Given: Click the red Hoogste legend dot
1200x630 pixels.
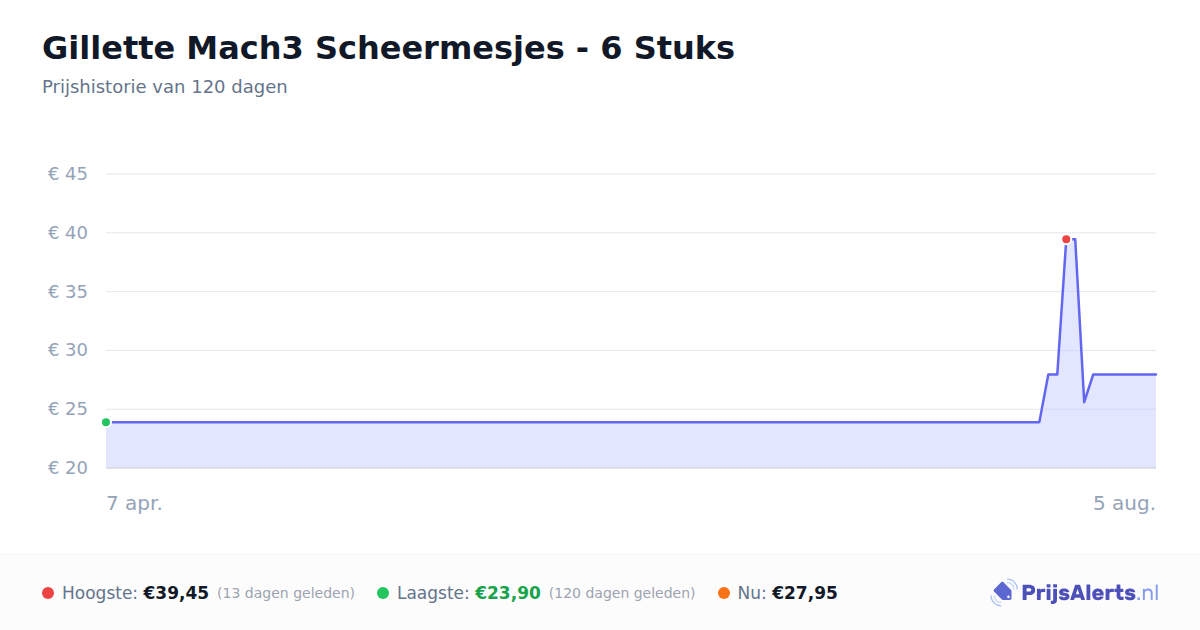Looking at the screenshot, I should [48, 593].
